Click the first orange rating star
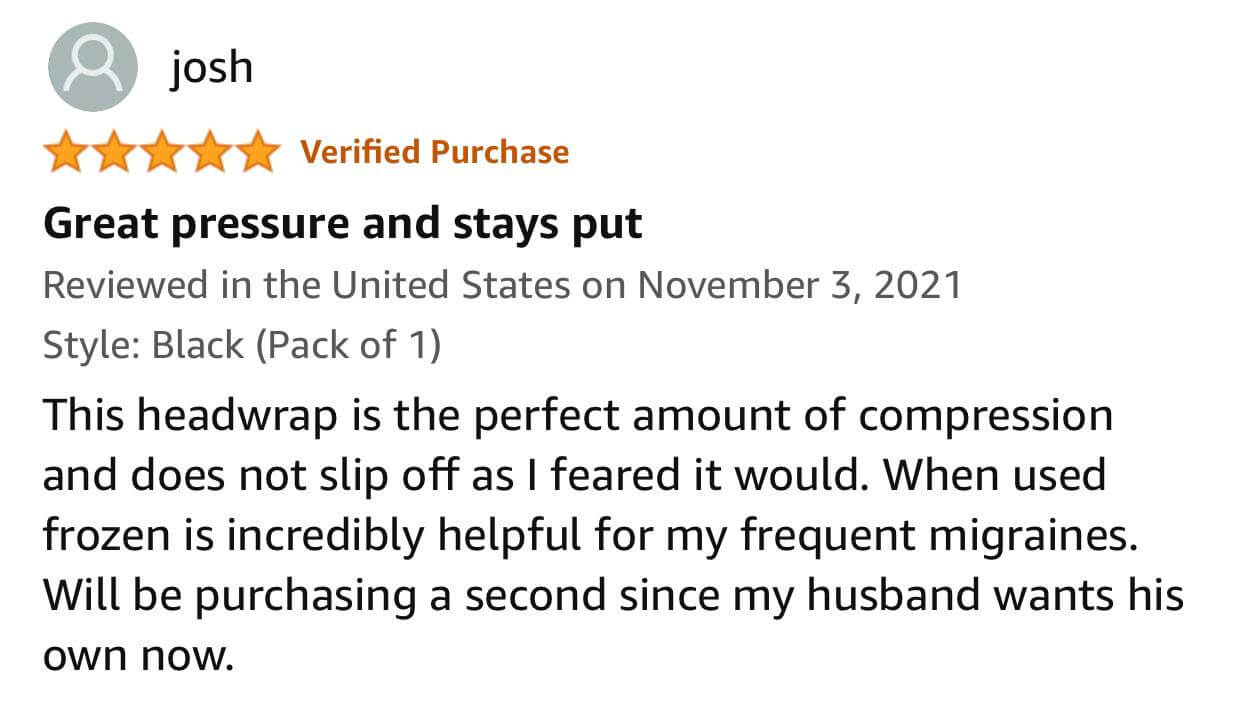 pos(66,153)
